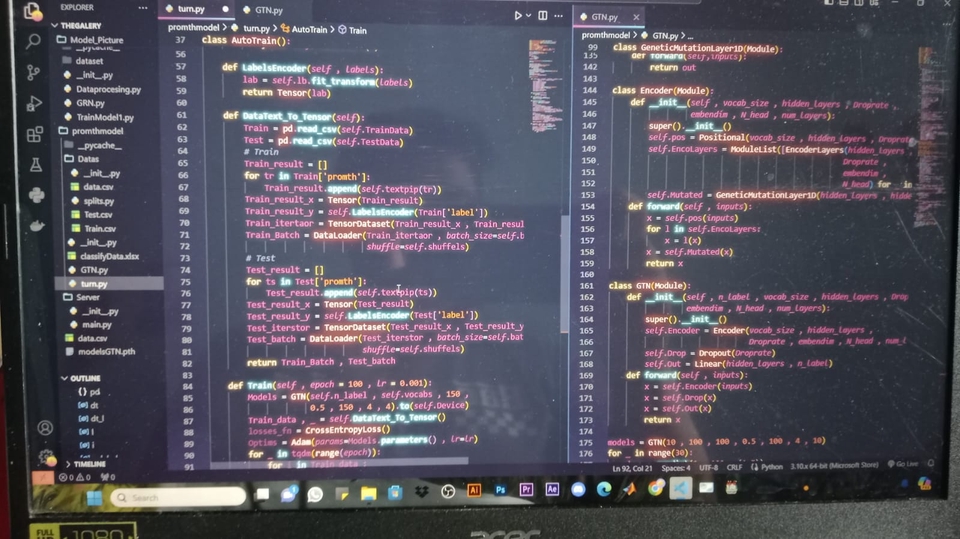Viewport: 960px width, 539px height.
Task: Click the Windows taskbar Search box
Action: pos(178,497)
